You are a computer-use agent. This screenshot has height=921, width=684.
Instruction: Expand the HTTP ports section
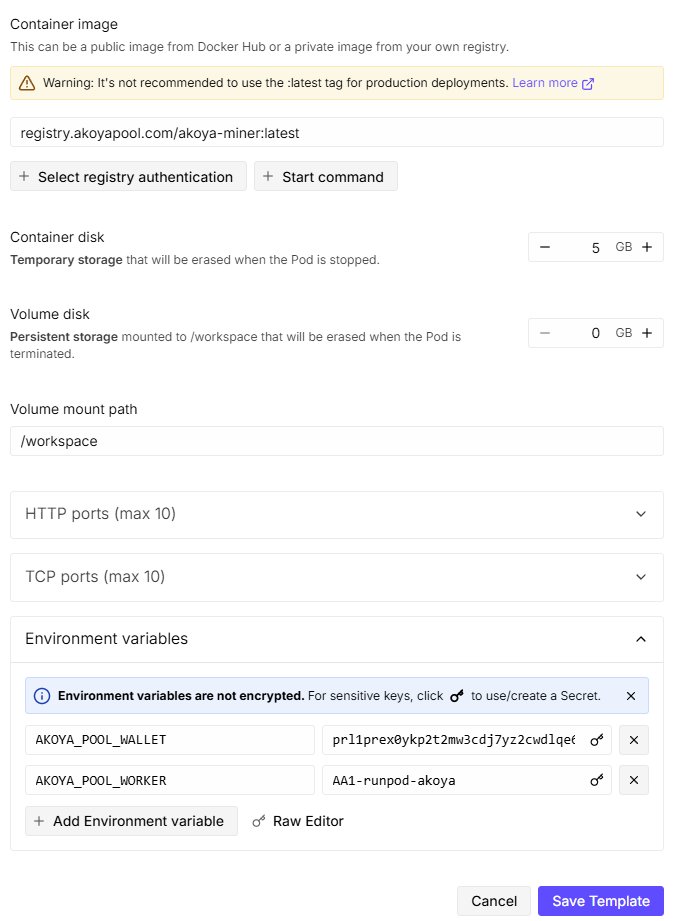337,515
